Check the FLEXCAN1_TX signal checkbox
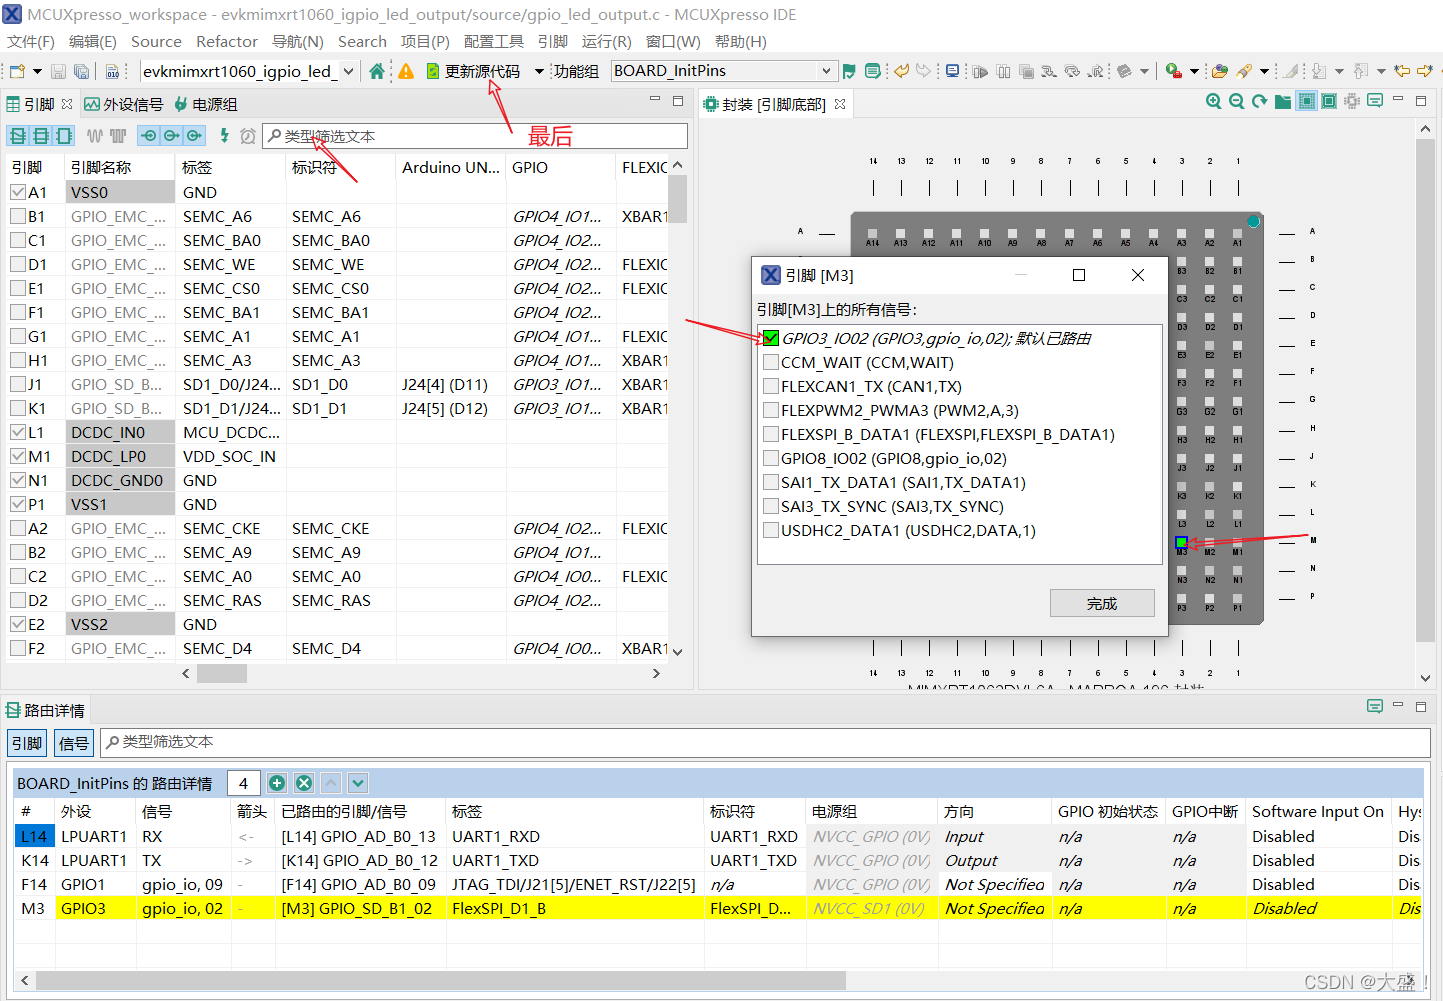 pyautogui.click(x=770, y=386)
